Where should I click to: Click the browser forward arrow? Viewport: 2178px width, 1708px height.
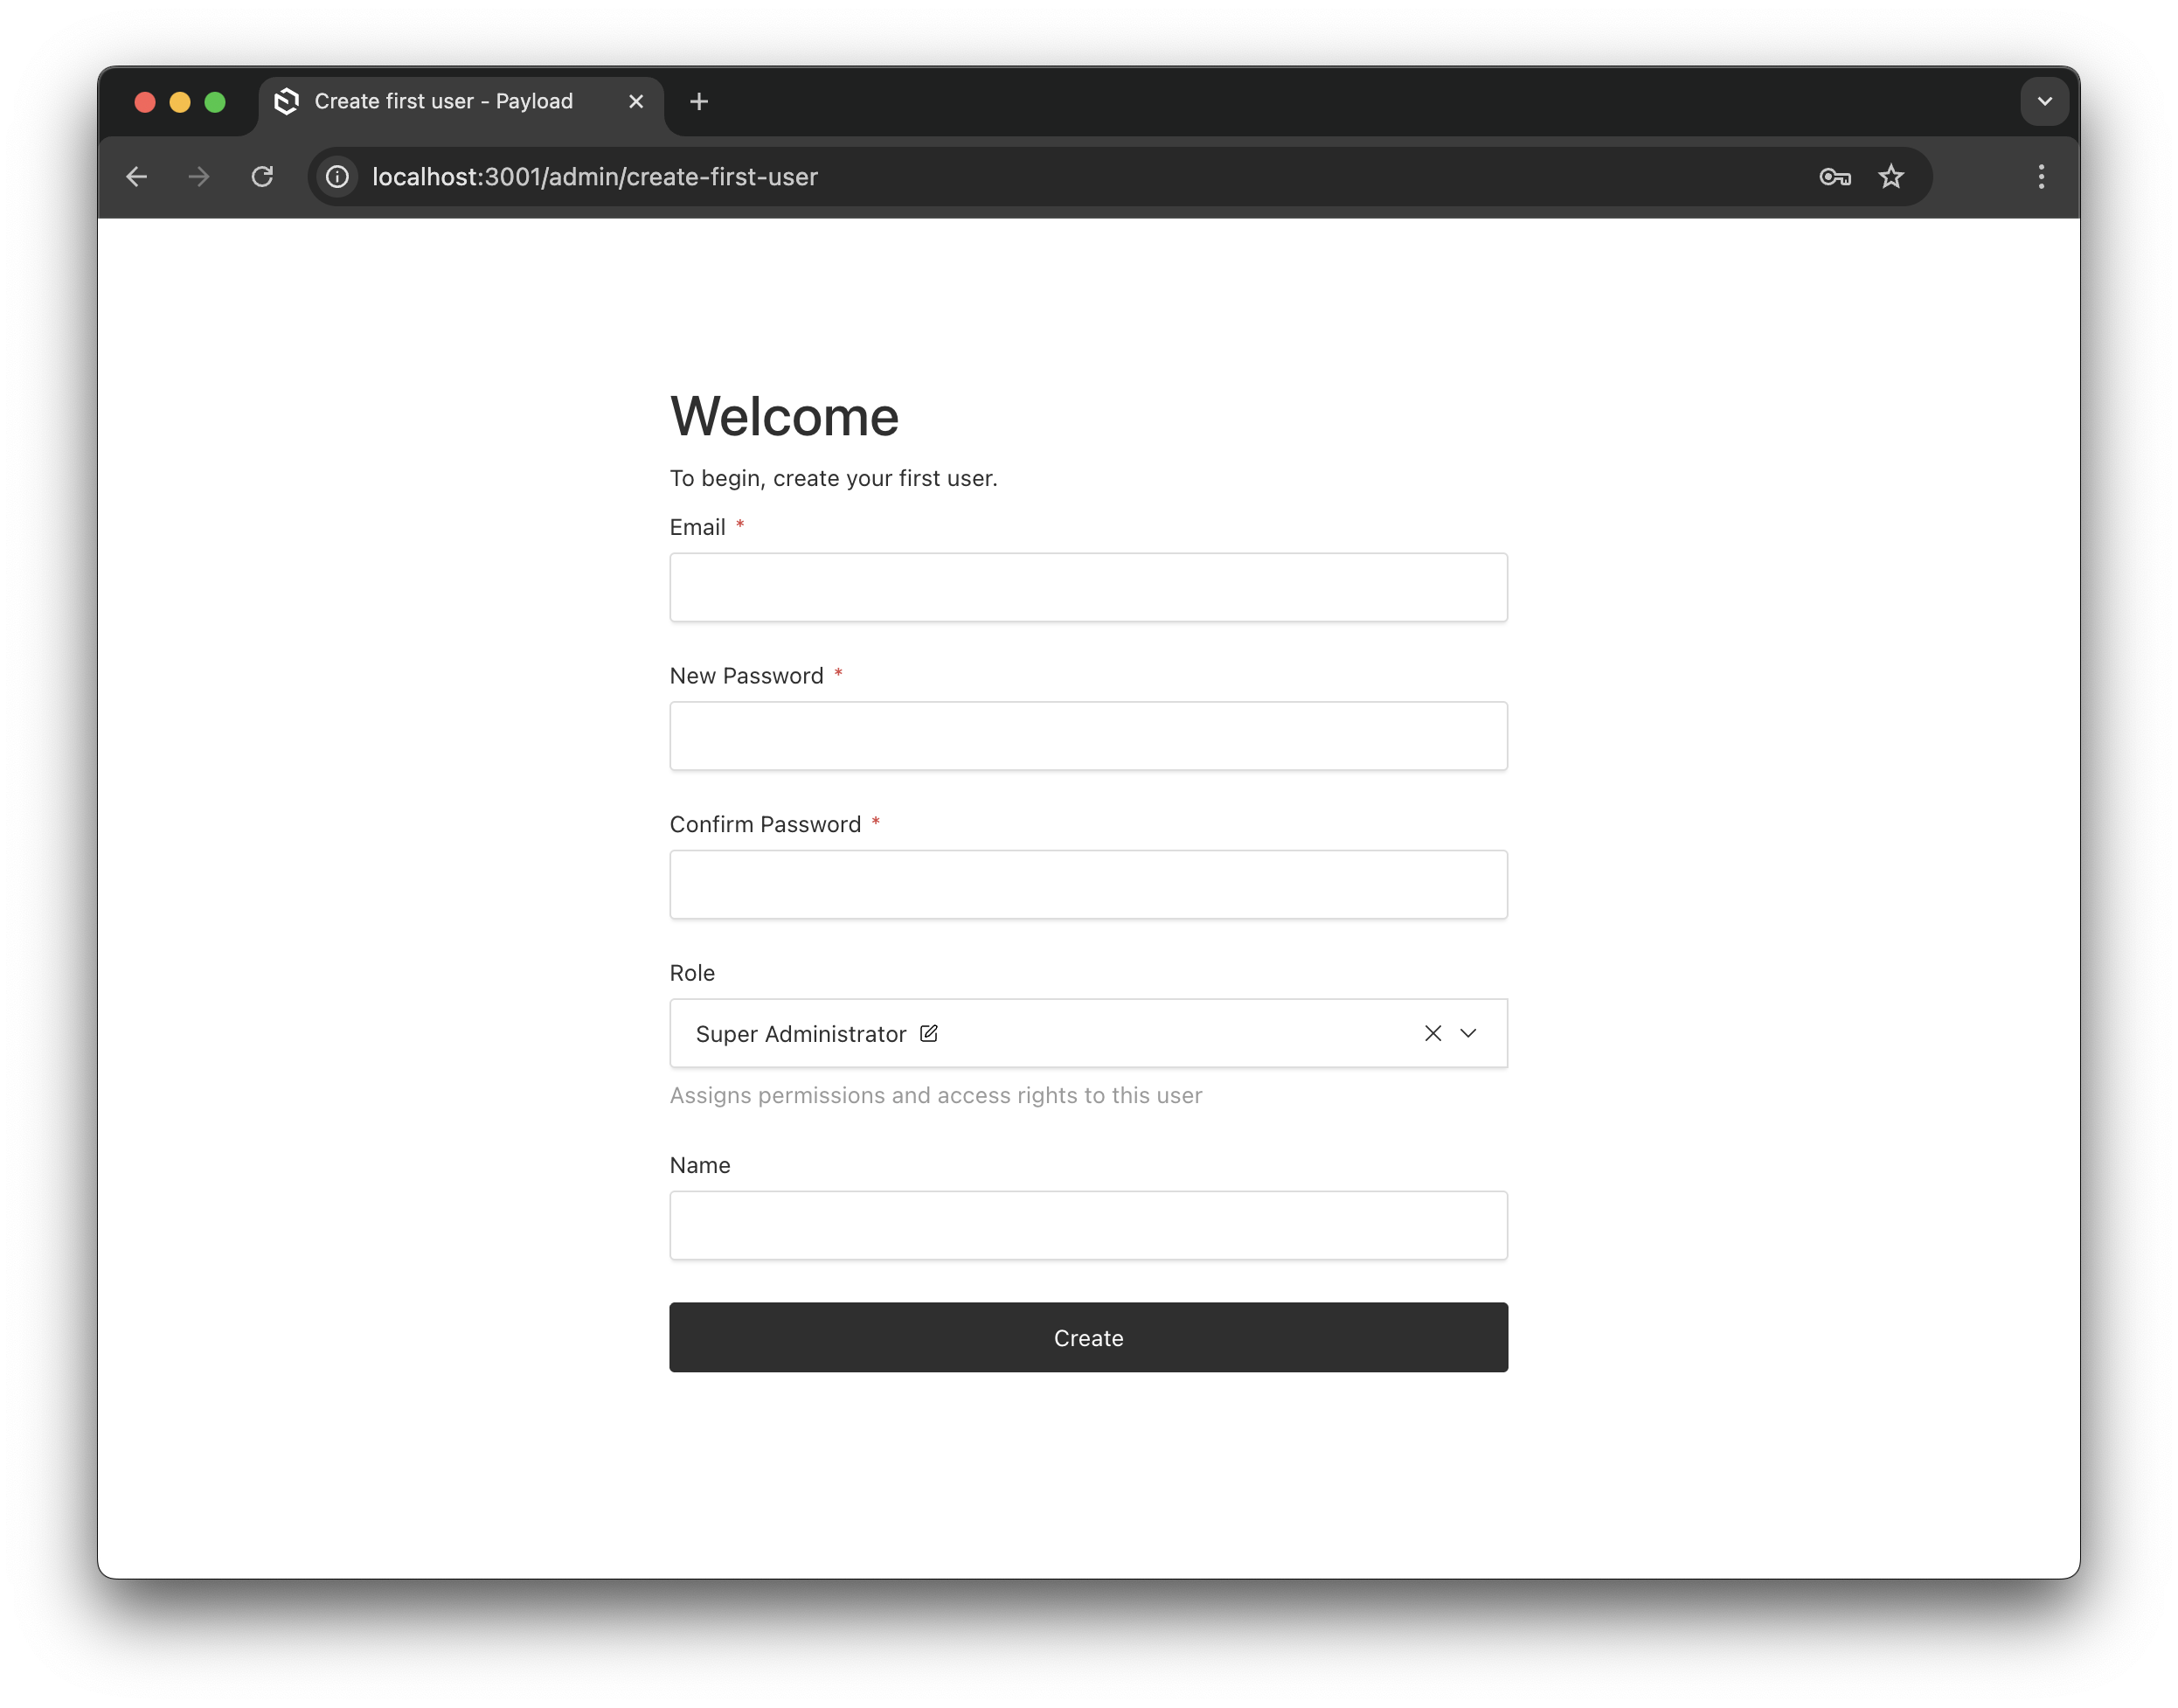point(199,177)
